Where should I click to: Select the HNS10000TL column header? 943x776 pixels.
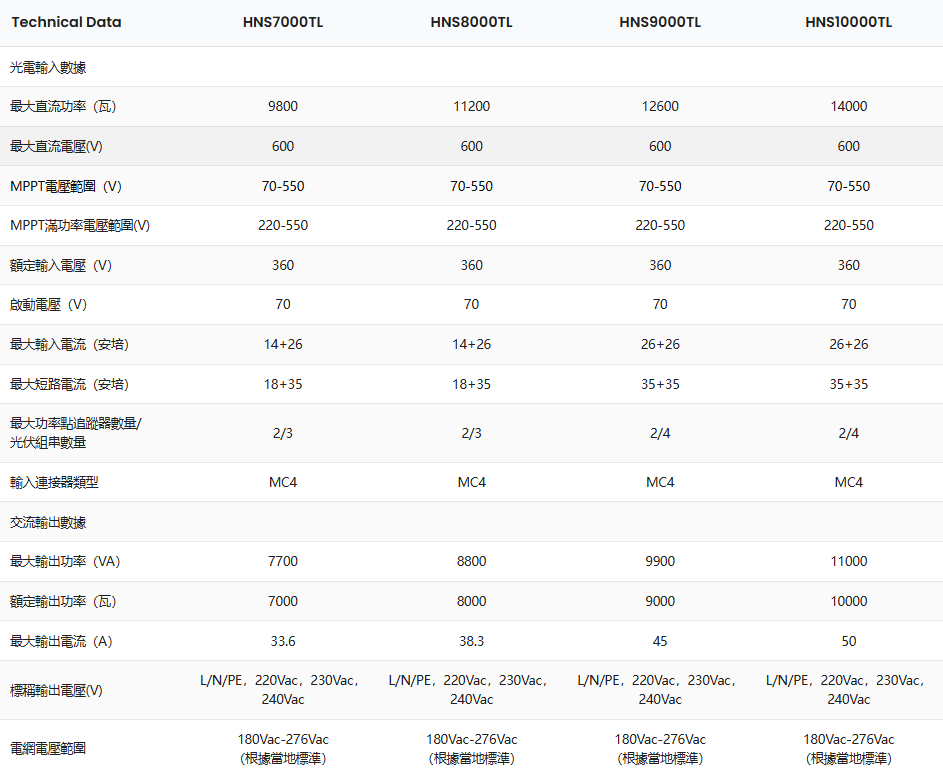click(x=848, y=23)
